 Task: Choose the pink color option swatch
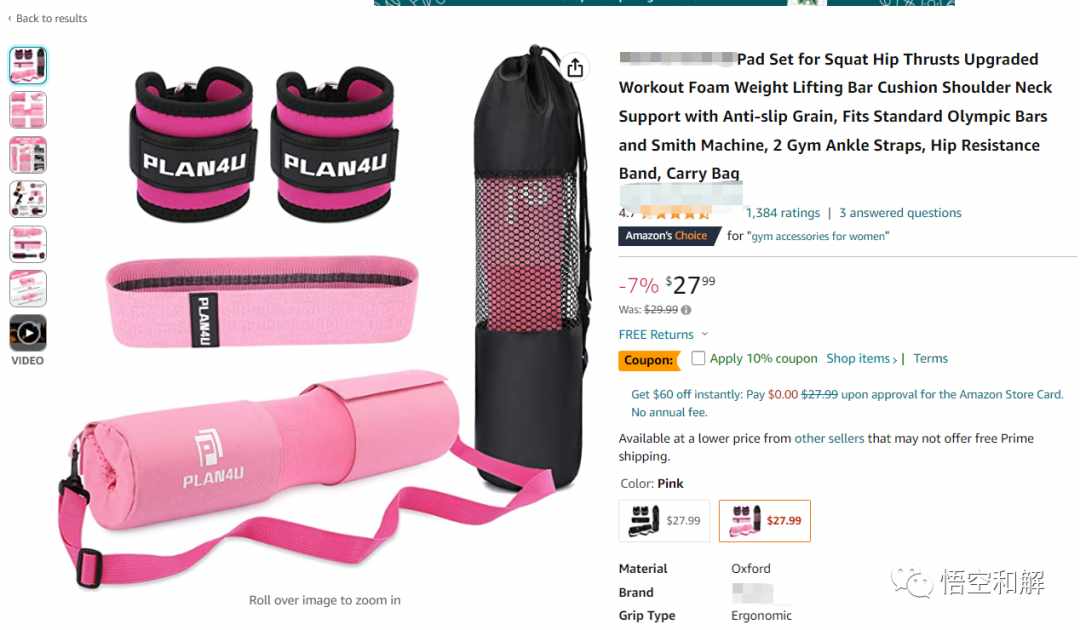[765, 521]
